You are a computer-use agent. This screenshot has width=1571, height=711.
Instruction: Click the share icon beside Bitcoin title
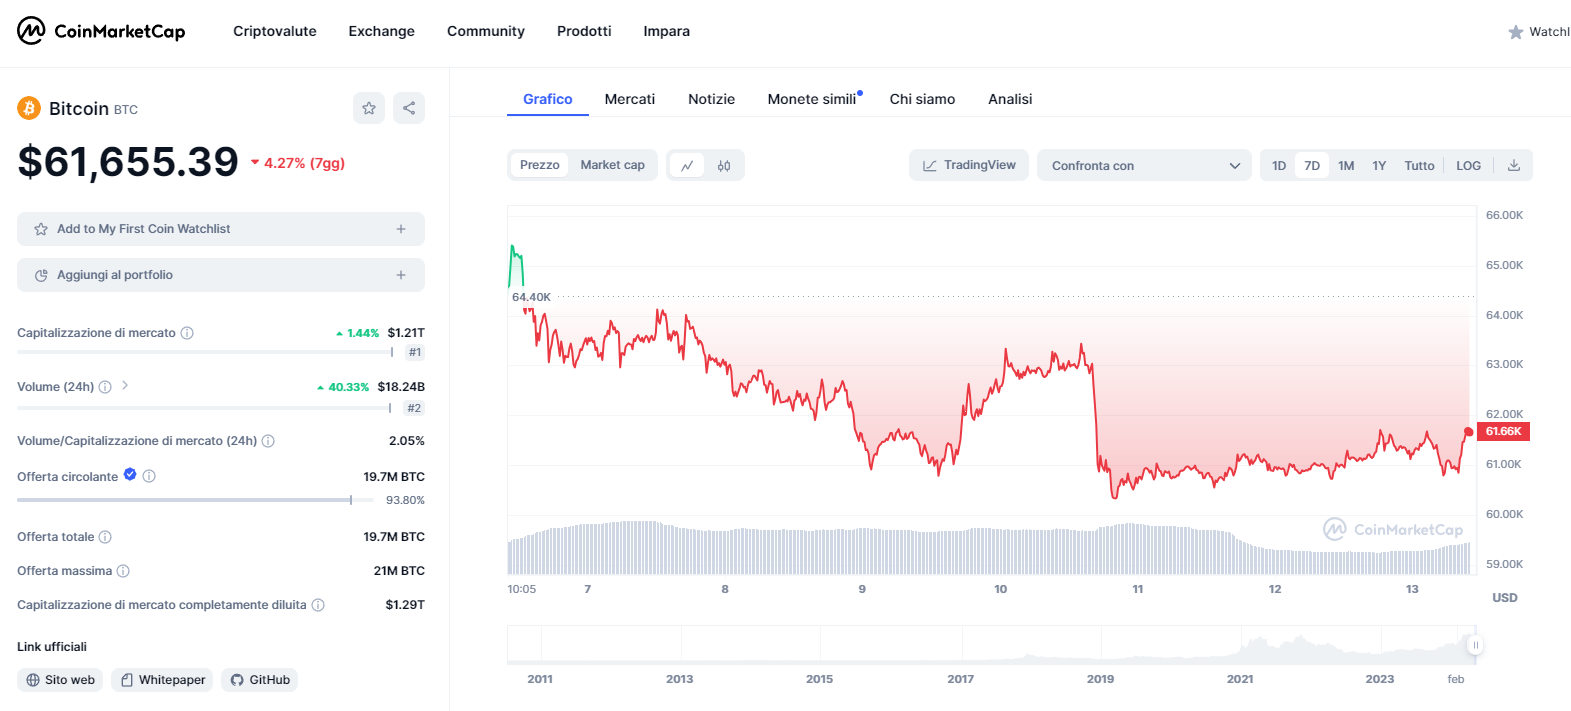409,108
